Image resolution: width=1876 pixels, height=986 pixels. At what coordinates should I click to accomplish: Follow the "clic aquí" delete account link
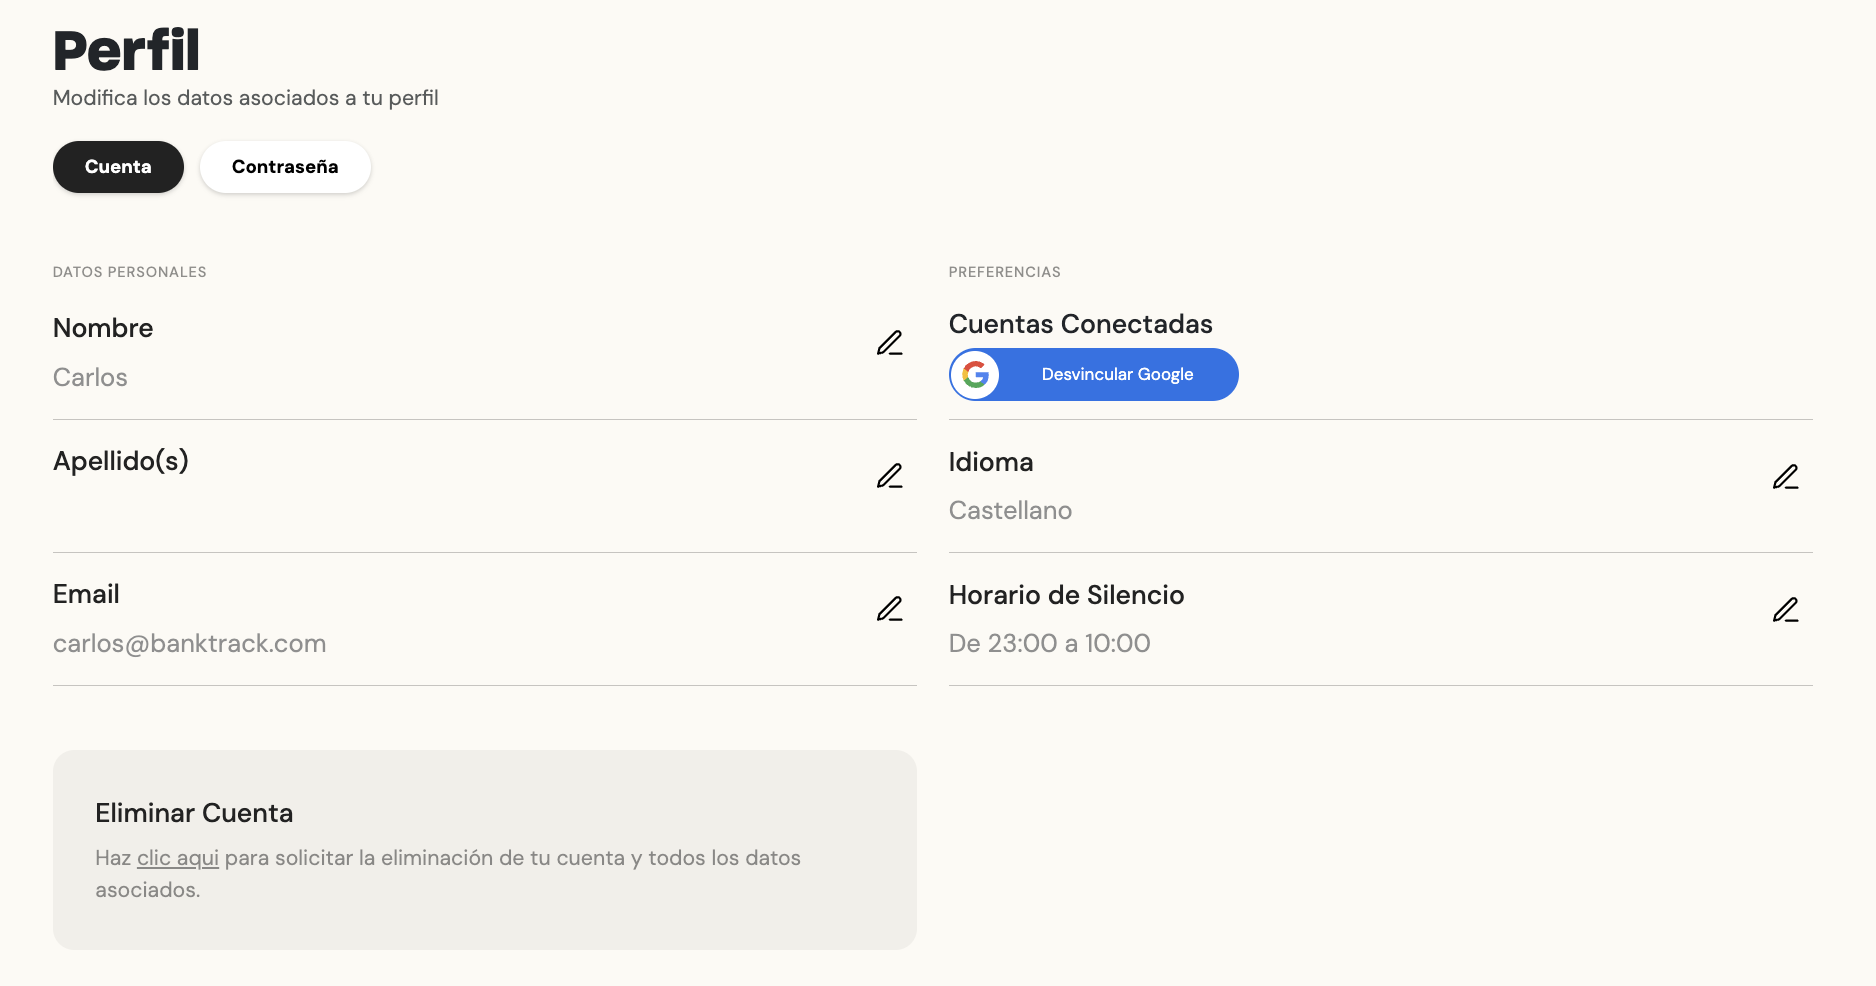pyautogui.click(x=178, y=858)
